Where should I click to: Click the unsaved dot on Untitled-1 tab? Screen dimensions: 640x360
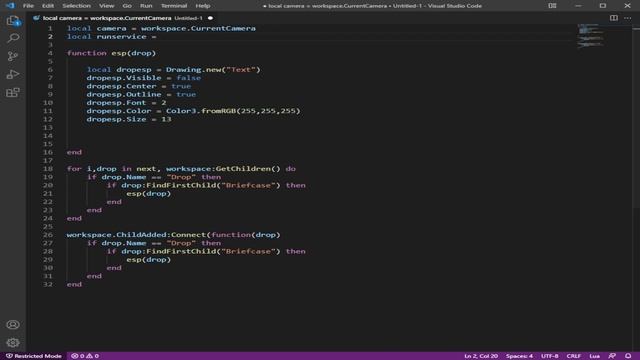[x=210, y=18]
